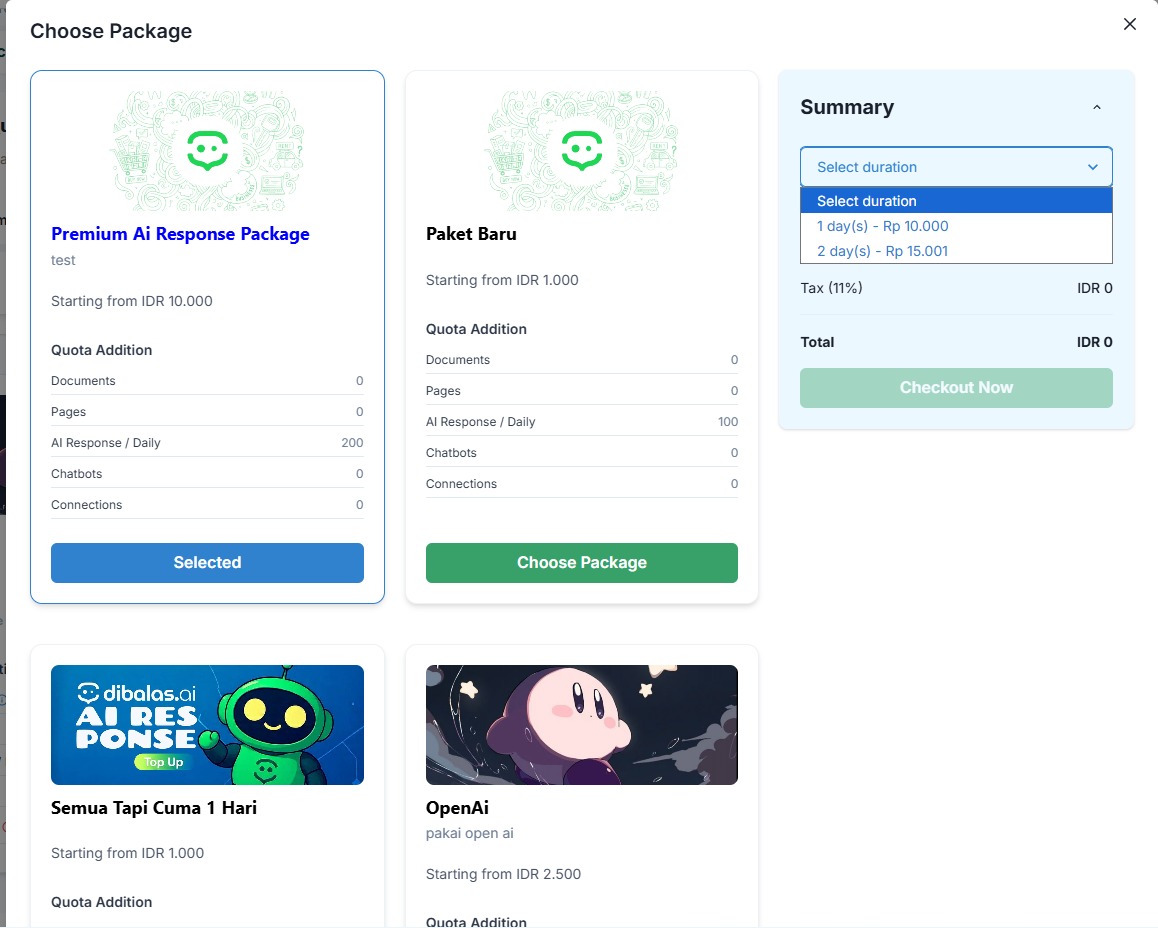Close the Choose Package dialog
Screen dimensions: 1158x928
click(1130, 24)
